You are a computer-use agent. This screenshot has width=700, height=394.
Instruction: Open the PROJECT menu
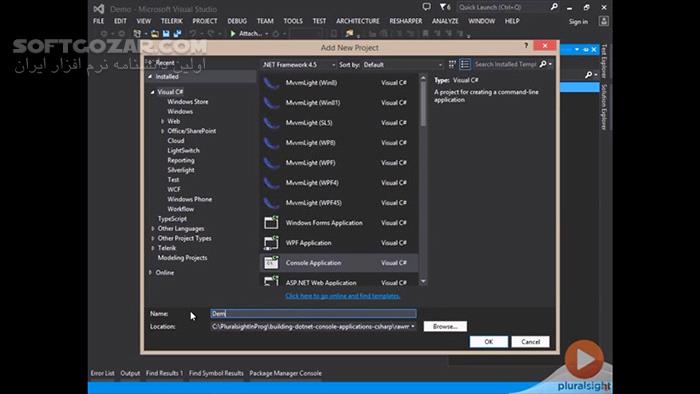(205, 21)
